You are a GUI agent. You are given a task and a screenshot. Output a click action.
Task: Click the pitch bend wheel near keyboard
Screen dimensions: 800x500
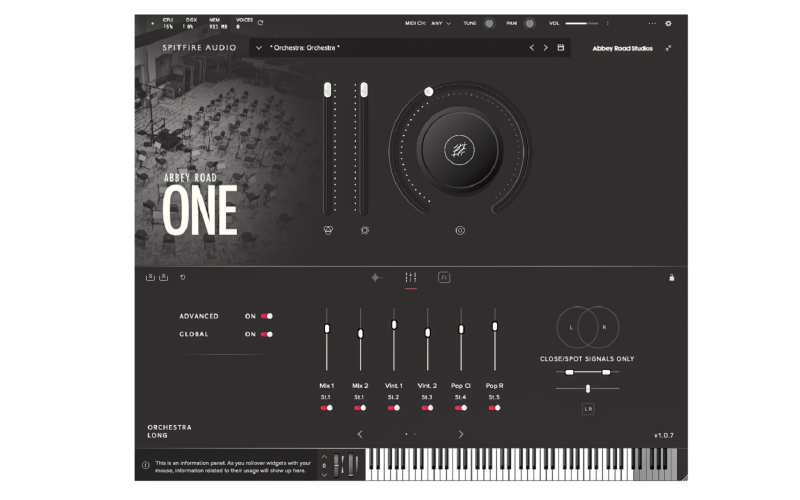tap(337, 465)
